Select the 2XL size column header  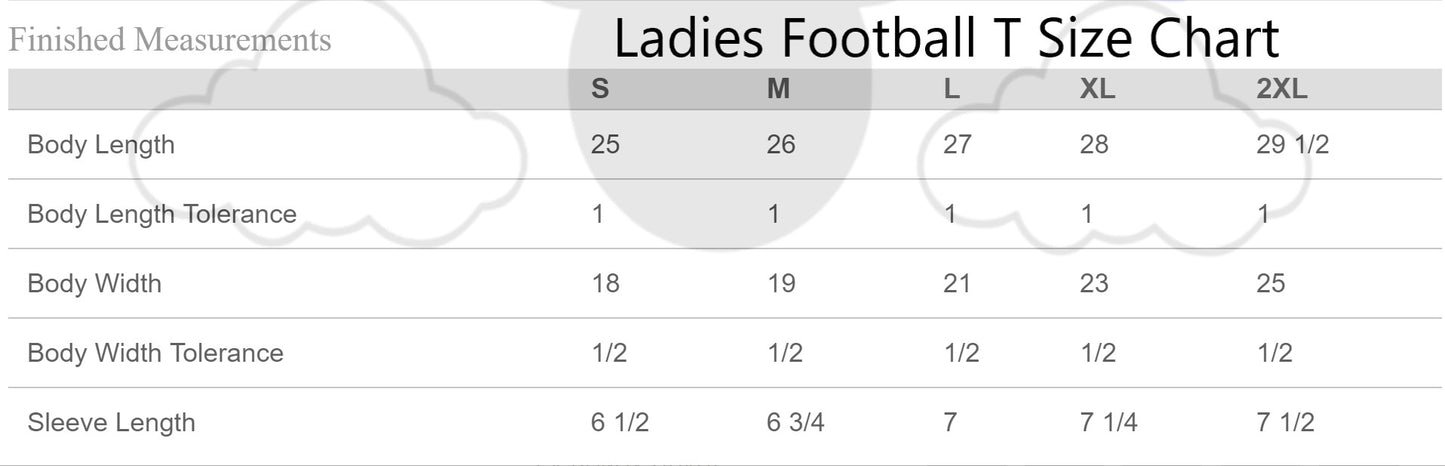point(1281,89)
